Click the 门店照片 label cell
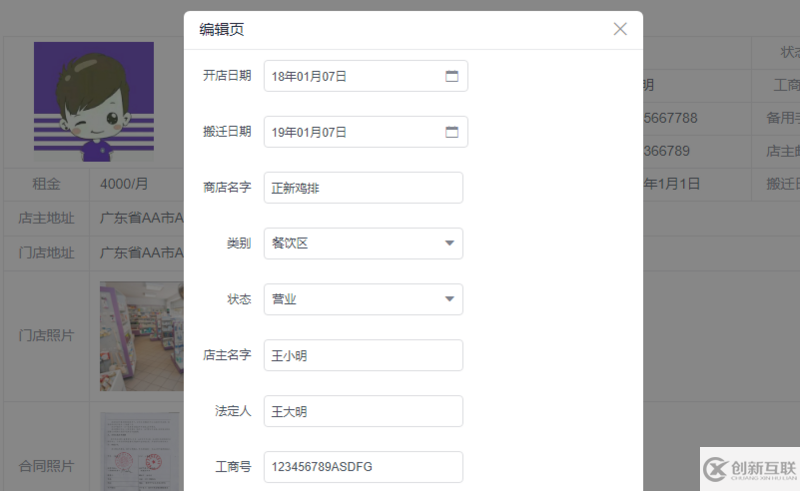Image resolution: width=800 pixels, height=491 pixels. [x=46, y=336]
